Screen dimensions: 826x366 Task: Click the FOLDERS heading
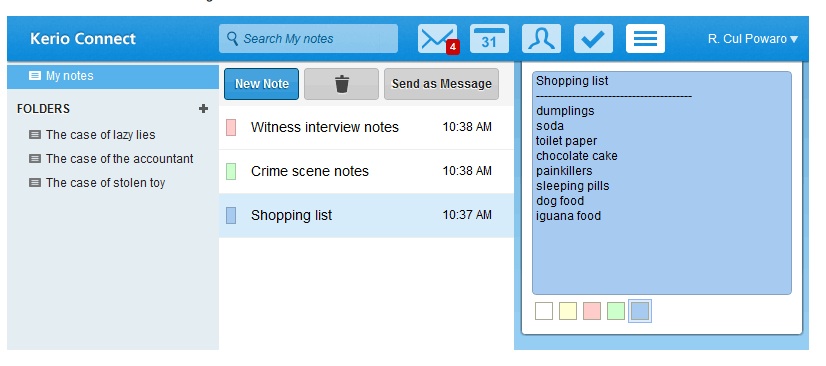[x=43, y=109]
